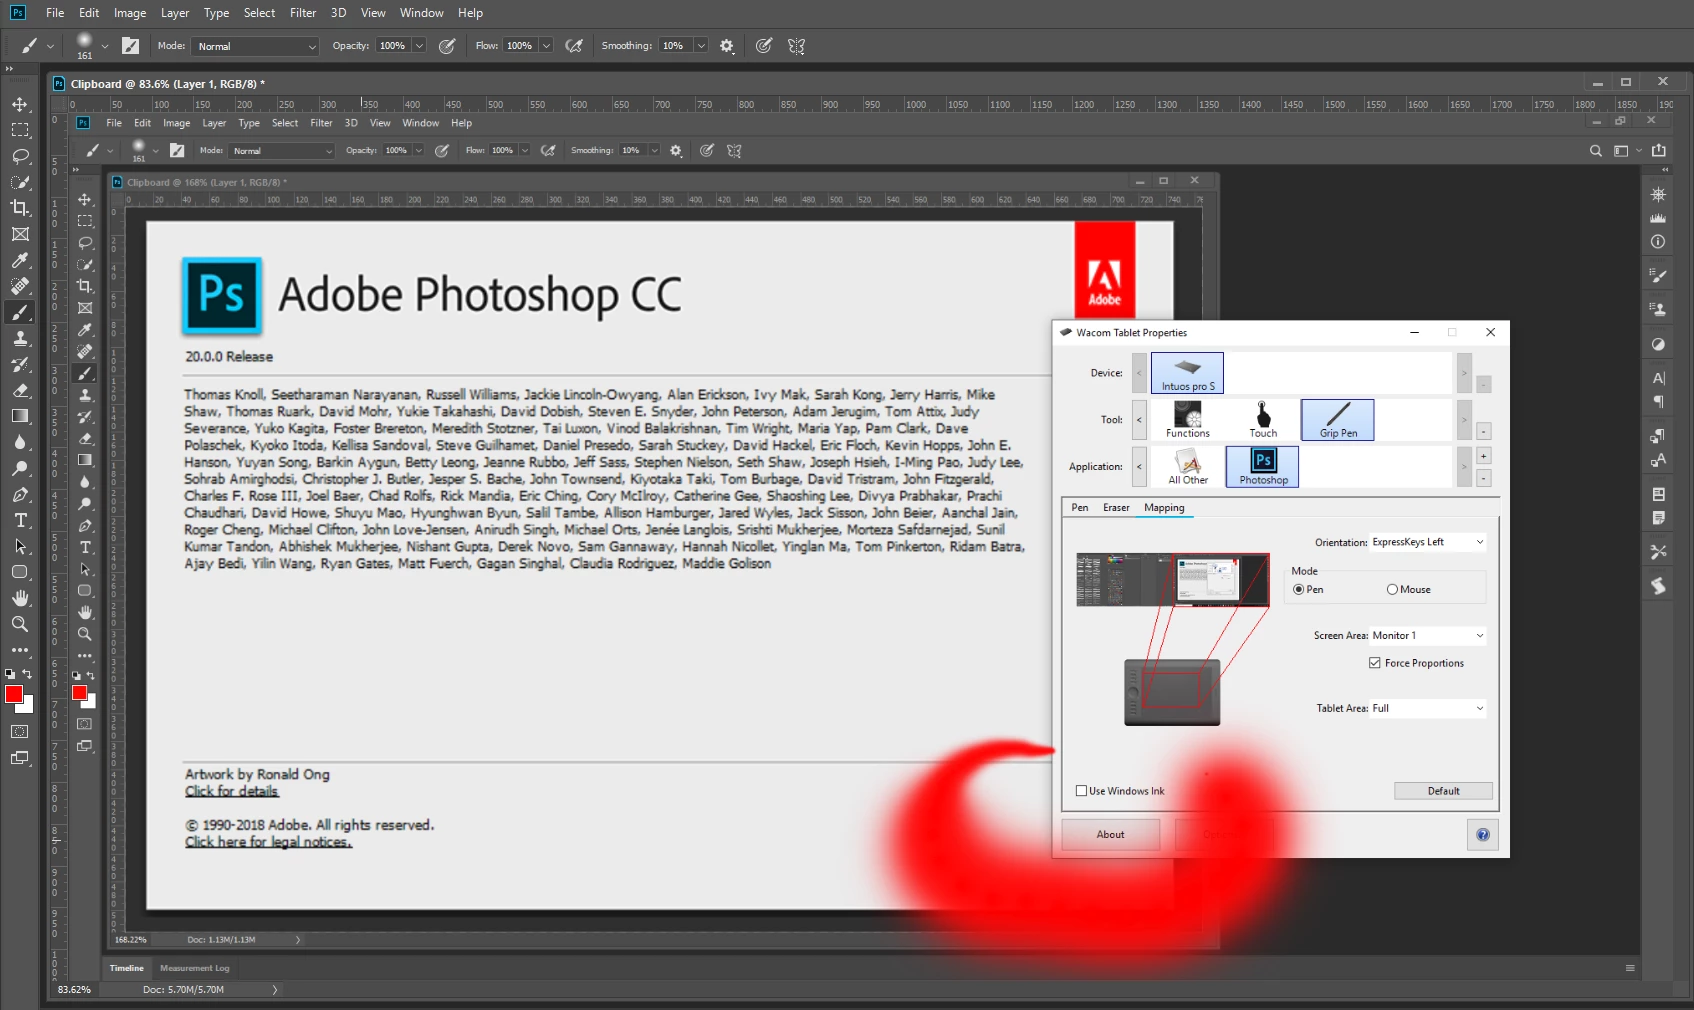Open background color swatch in main Tools panel

28,707
